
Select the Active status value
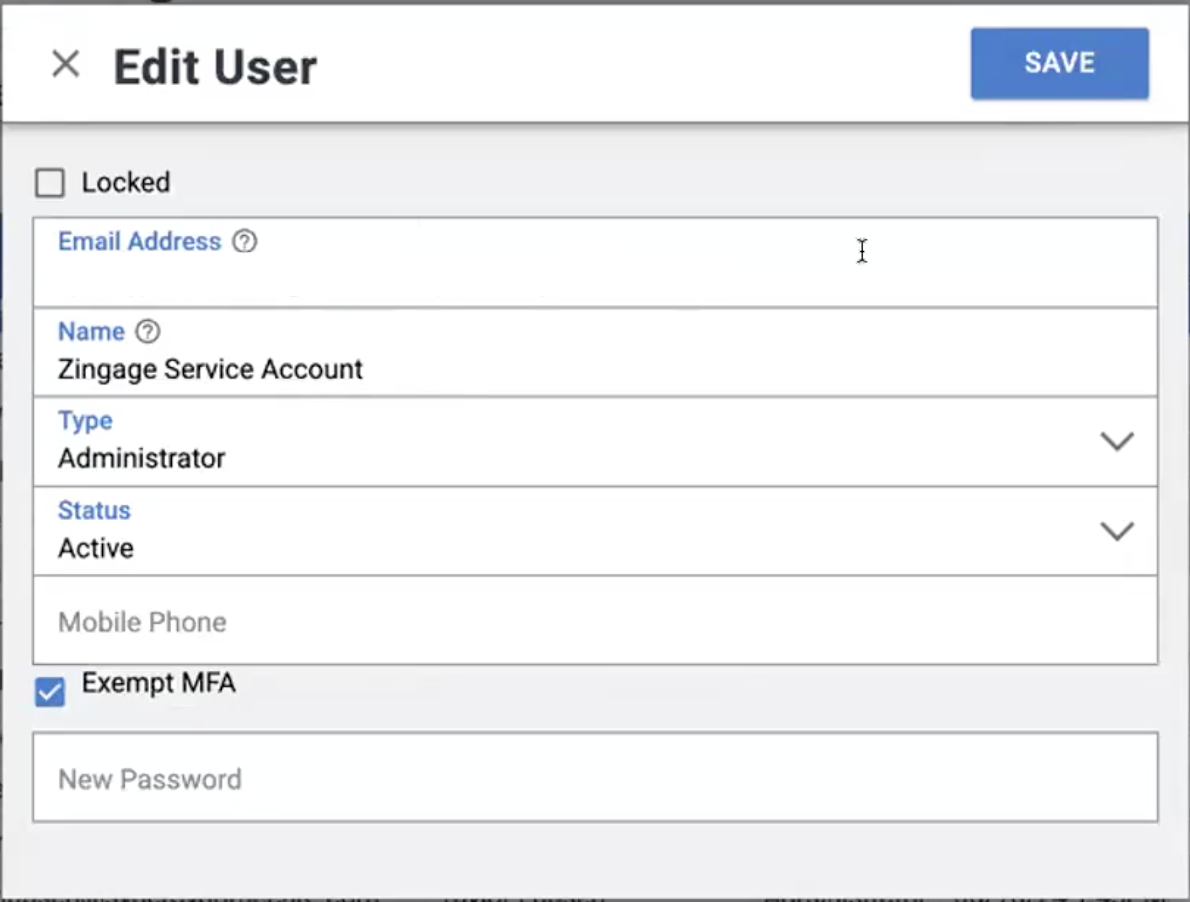coord(96,548)
